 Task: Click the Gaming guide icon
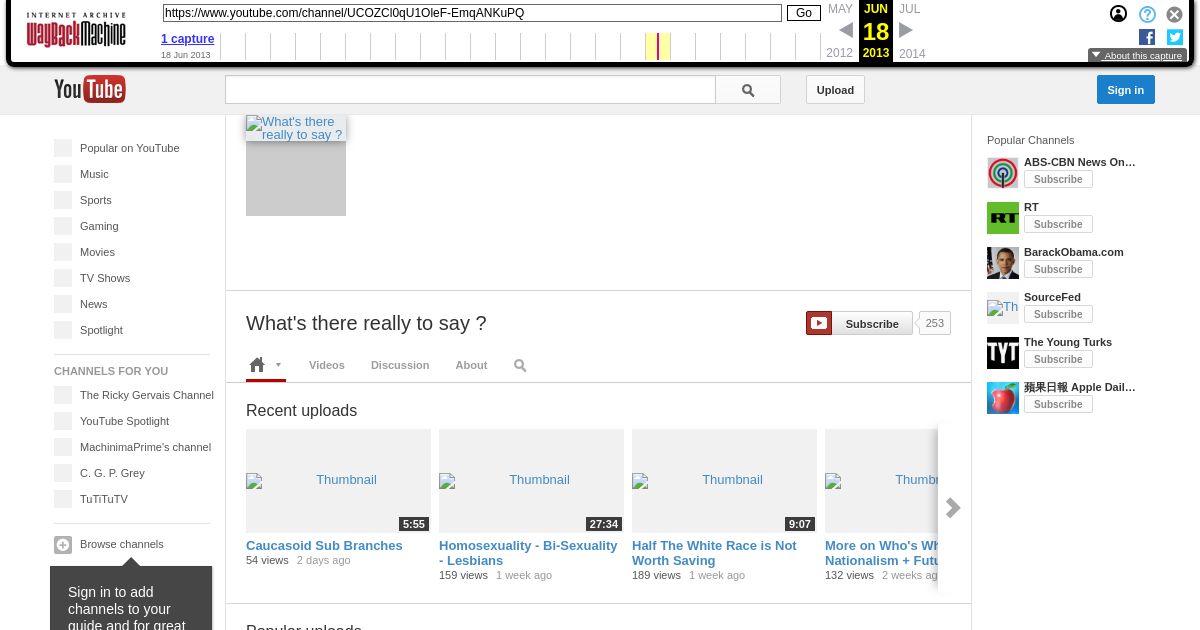pos(63,226)
